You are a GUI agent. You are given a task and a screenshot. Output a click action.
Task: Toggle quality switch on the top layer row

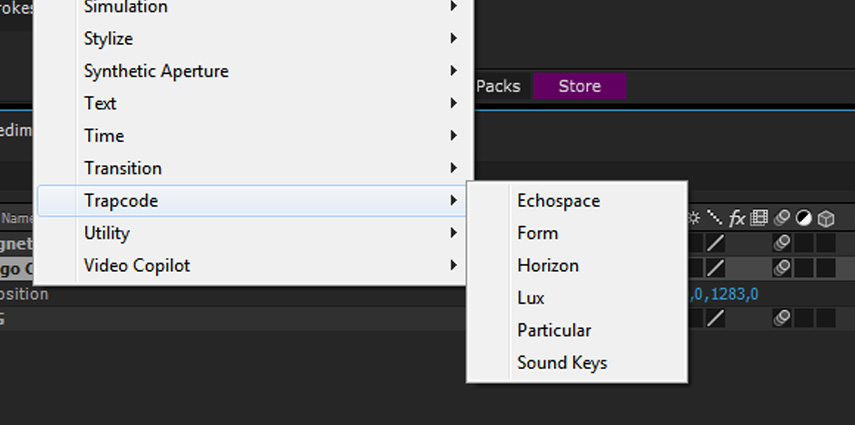click(715, 243)
